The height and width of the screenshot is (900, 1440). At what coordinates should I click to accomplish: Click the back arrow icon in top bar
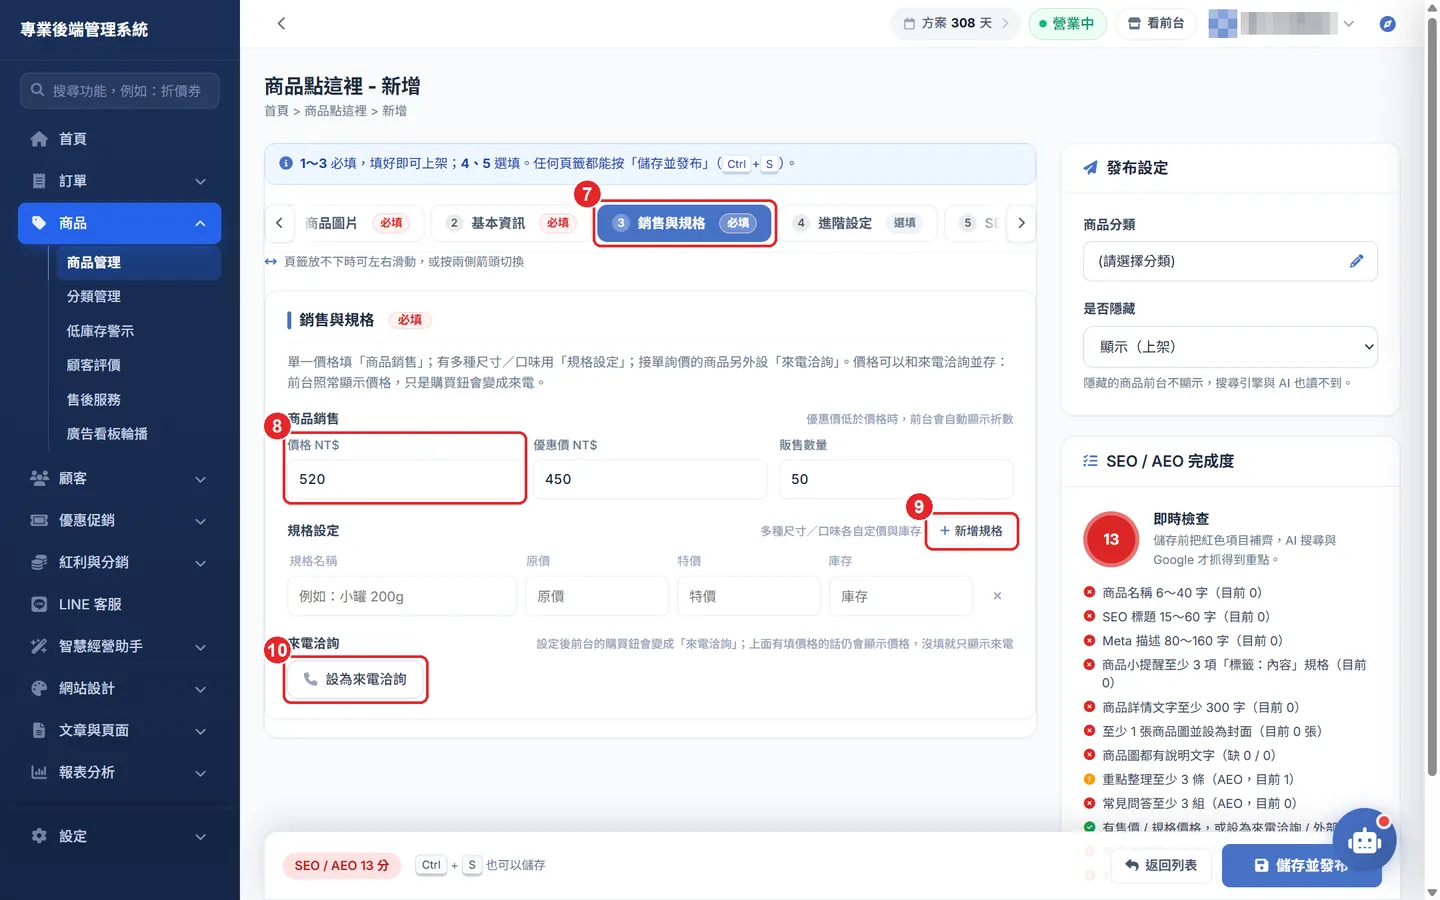(281, 23)
